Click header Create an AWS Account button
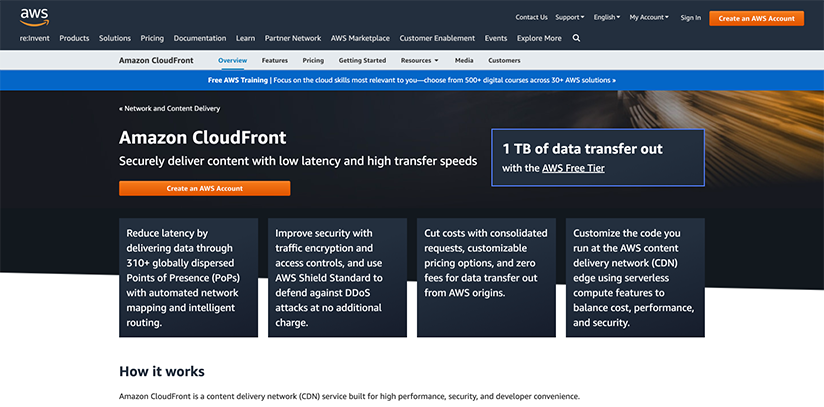824x407 pixels. point(756,18)
